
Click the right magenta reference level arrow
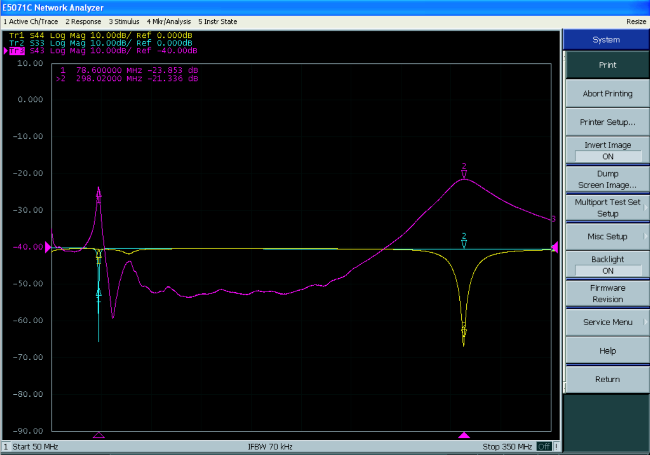tap(555, 248)
